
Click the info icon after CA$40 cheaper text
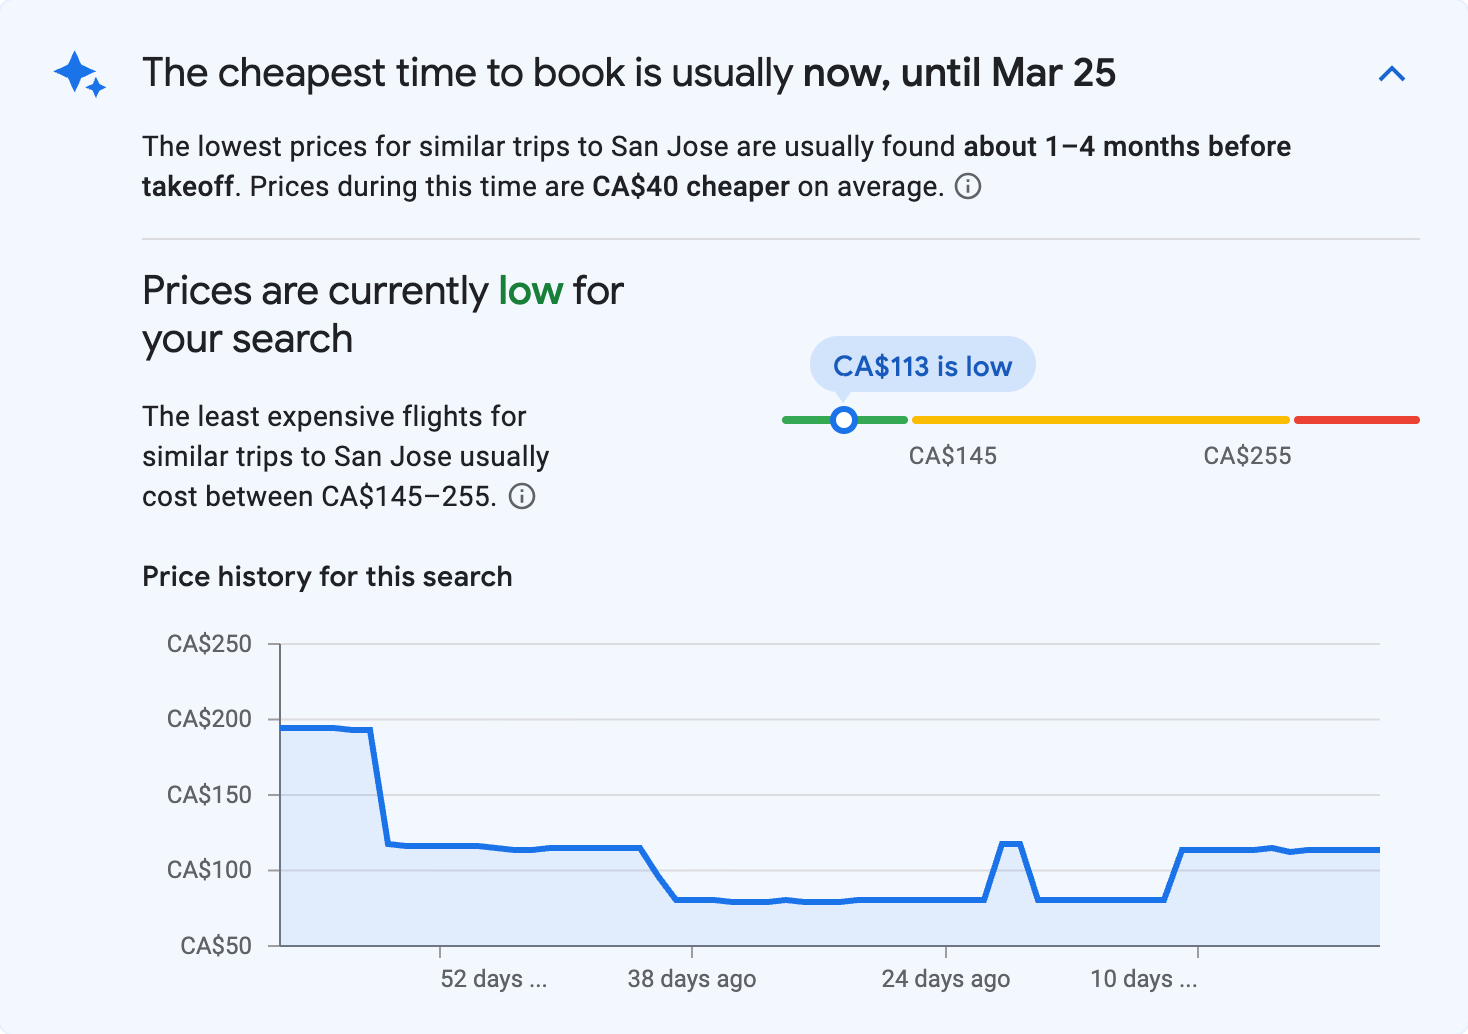968,187
